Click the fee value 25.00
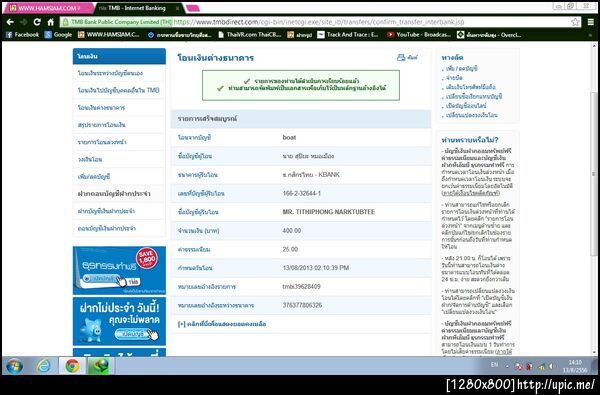Viewport: 600px width, 395px height. 290,249
